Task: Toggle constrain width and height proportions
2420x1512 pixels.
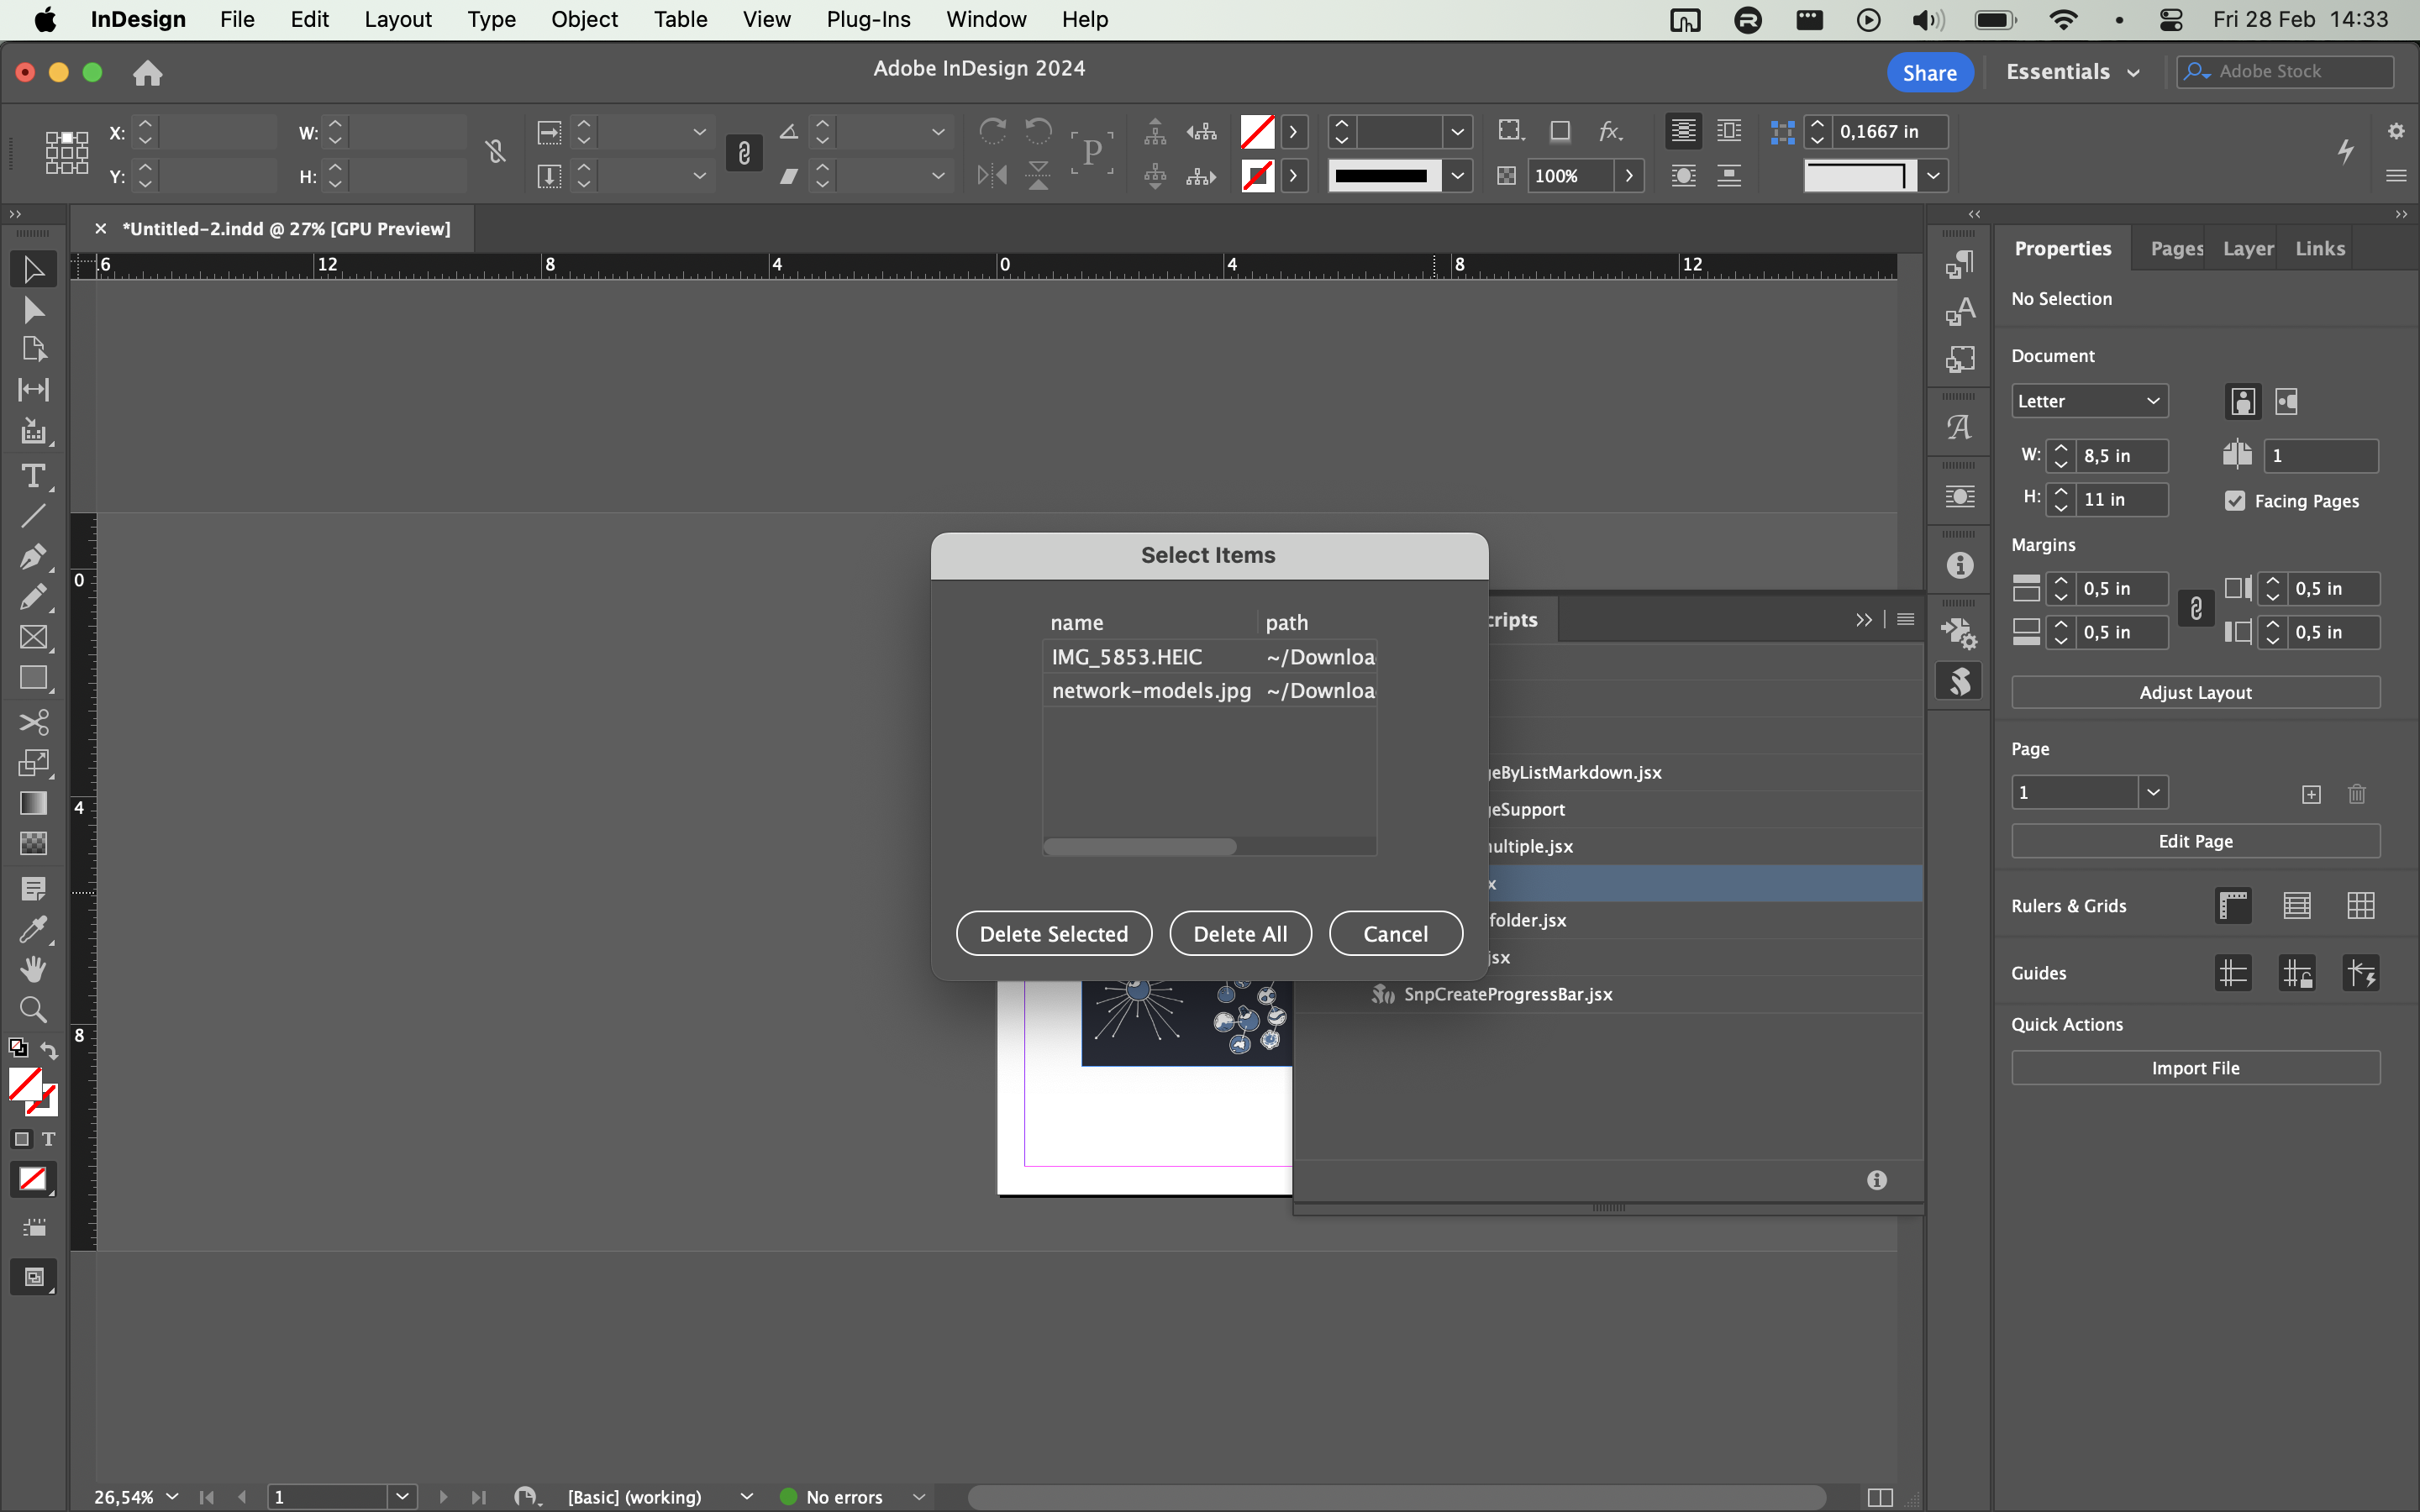Action: (x=495, y=152)
